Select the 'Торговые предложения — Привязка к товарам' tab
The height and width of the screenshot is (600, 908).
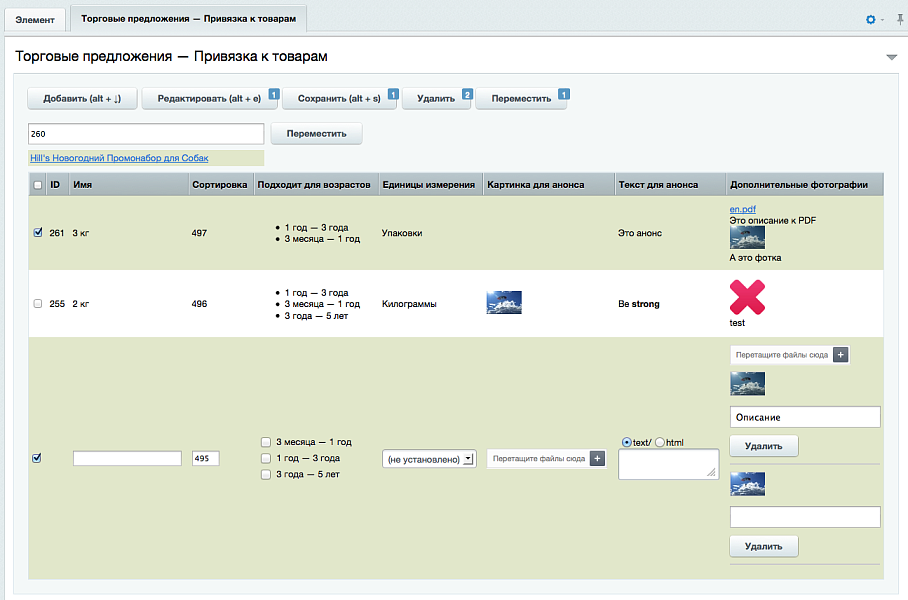click(188, 19)
